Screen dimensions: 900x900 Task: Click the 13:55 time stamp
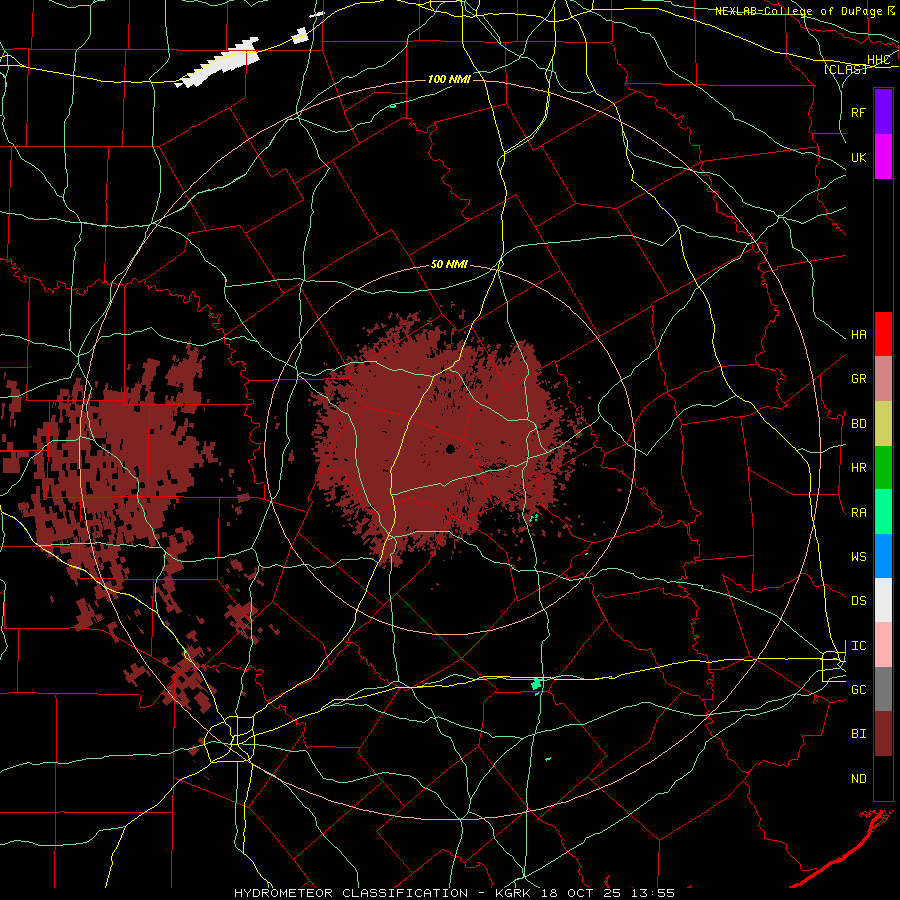(x=654, y=893)
